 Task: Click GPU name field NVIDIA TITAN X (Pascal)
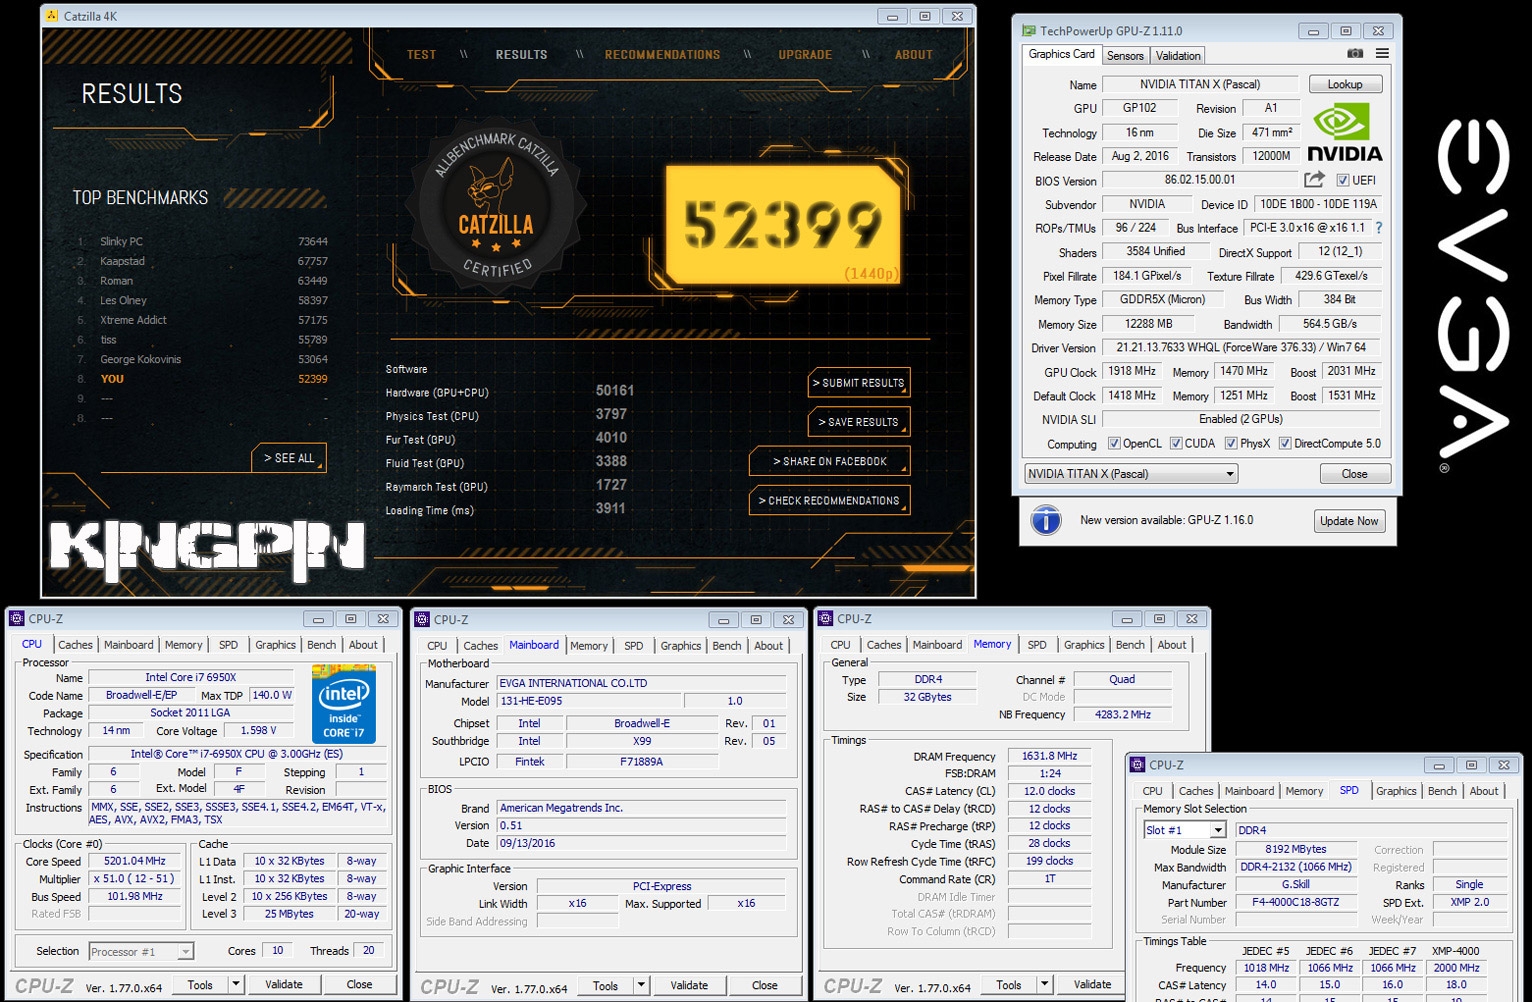pyautogui.click(x=1200, y=84)
